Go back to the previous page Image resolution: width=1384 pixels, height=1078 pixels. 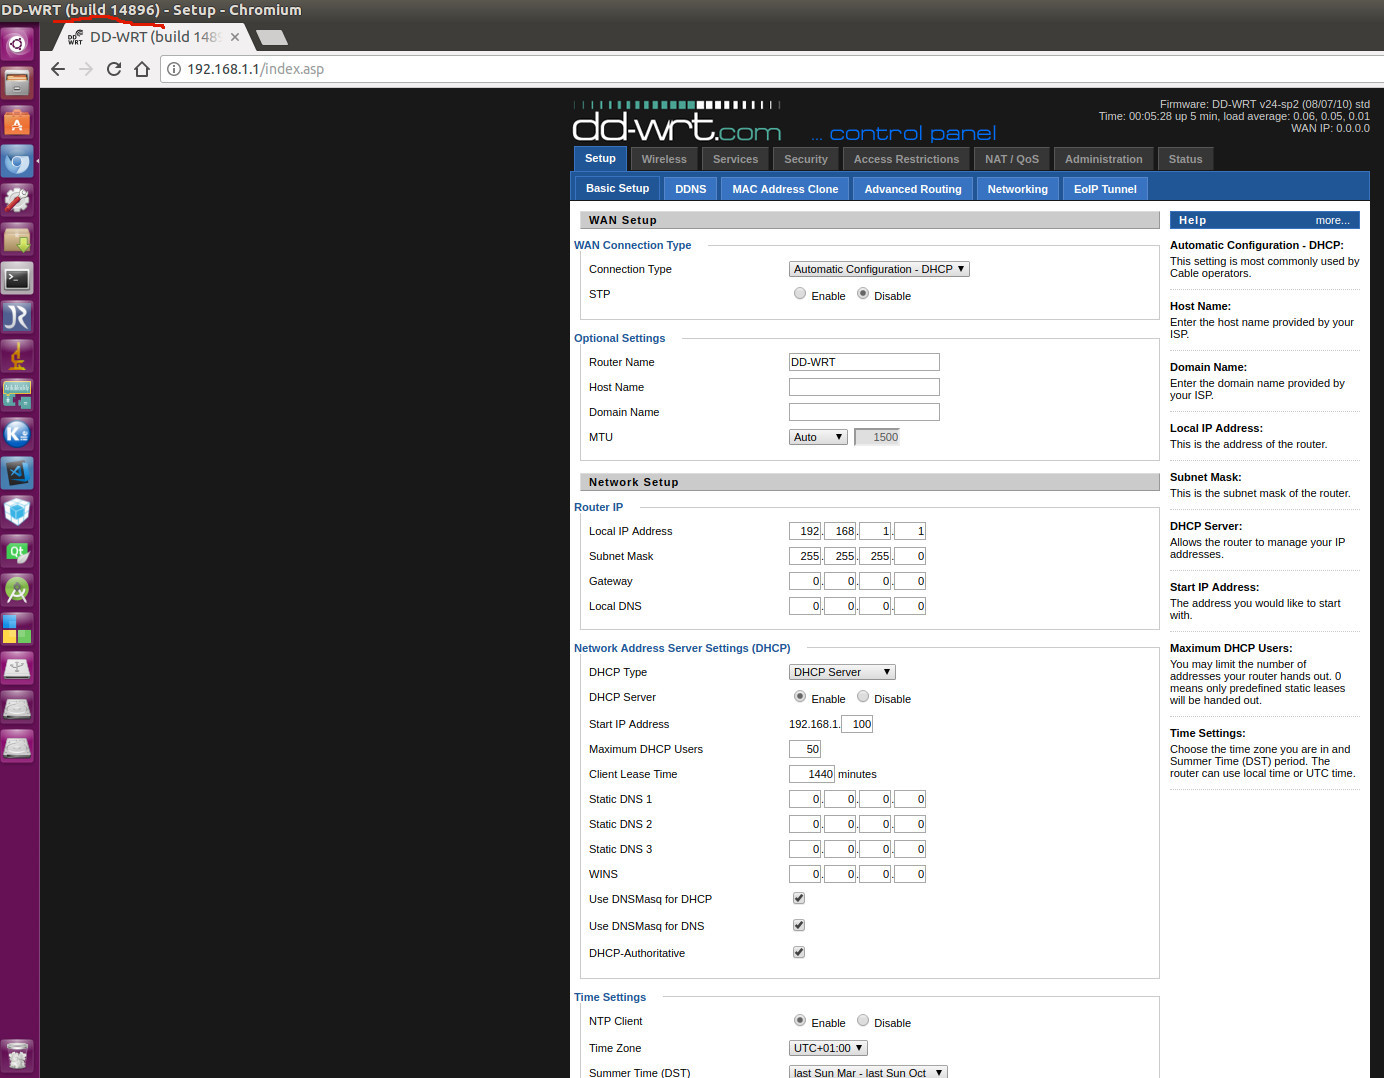[58, 69]
